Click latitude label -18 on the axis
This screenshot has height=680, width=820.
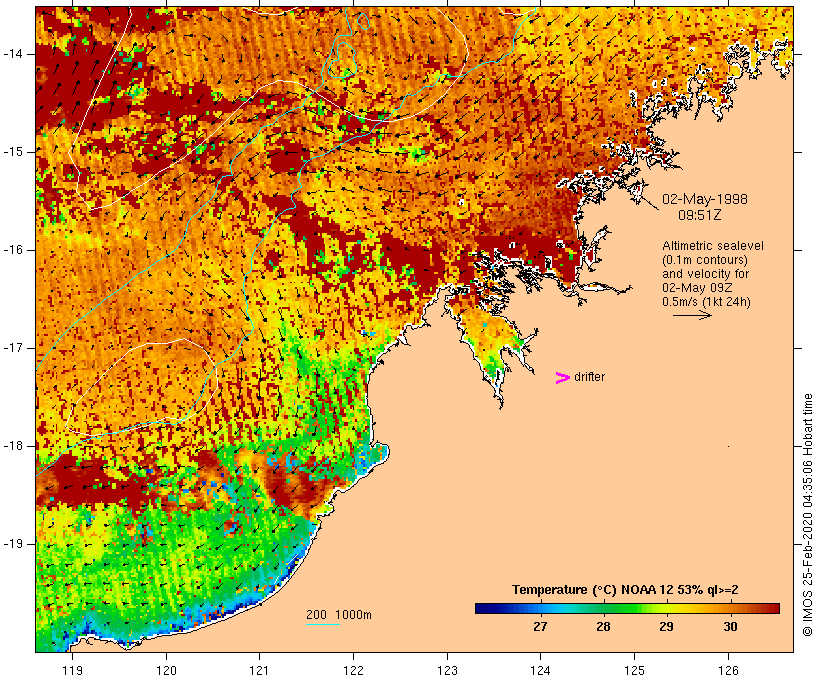(13, 446)
